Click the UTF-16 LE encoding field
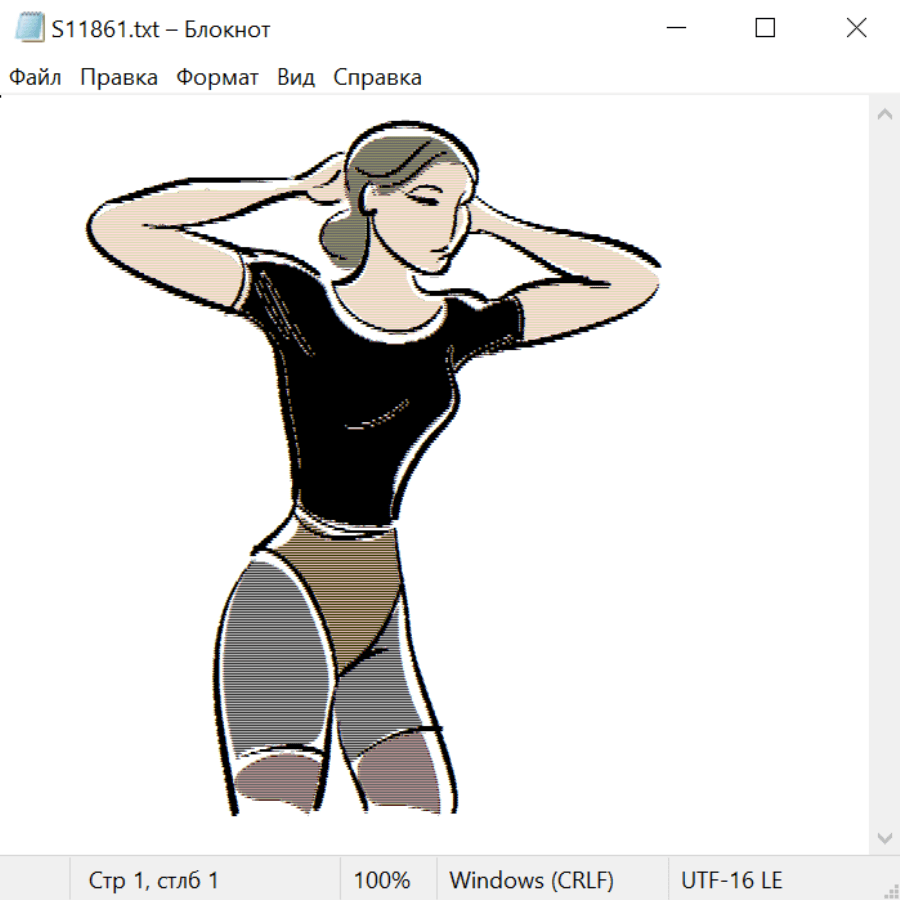This screenshot has height=900, width=900. [x=731, y=881]
